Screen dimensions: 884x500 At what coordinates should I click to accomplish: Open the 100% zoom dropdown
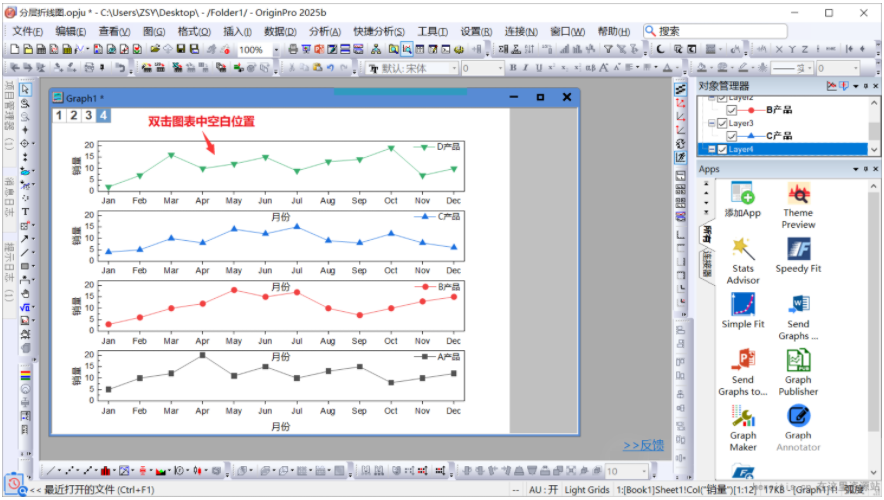[x=276, y=50]
